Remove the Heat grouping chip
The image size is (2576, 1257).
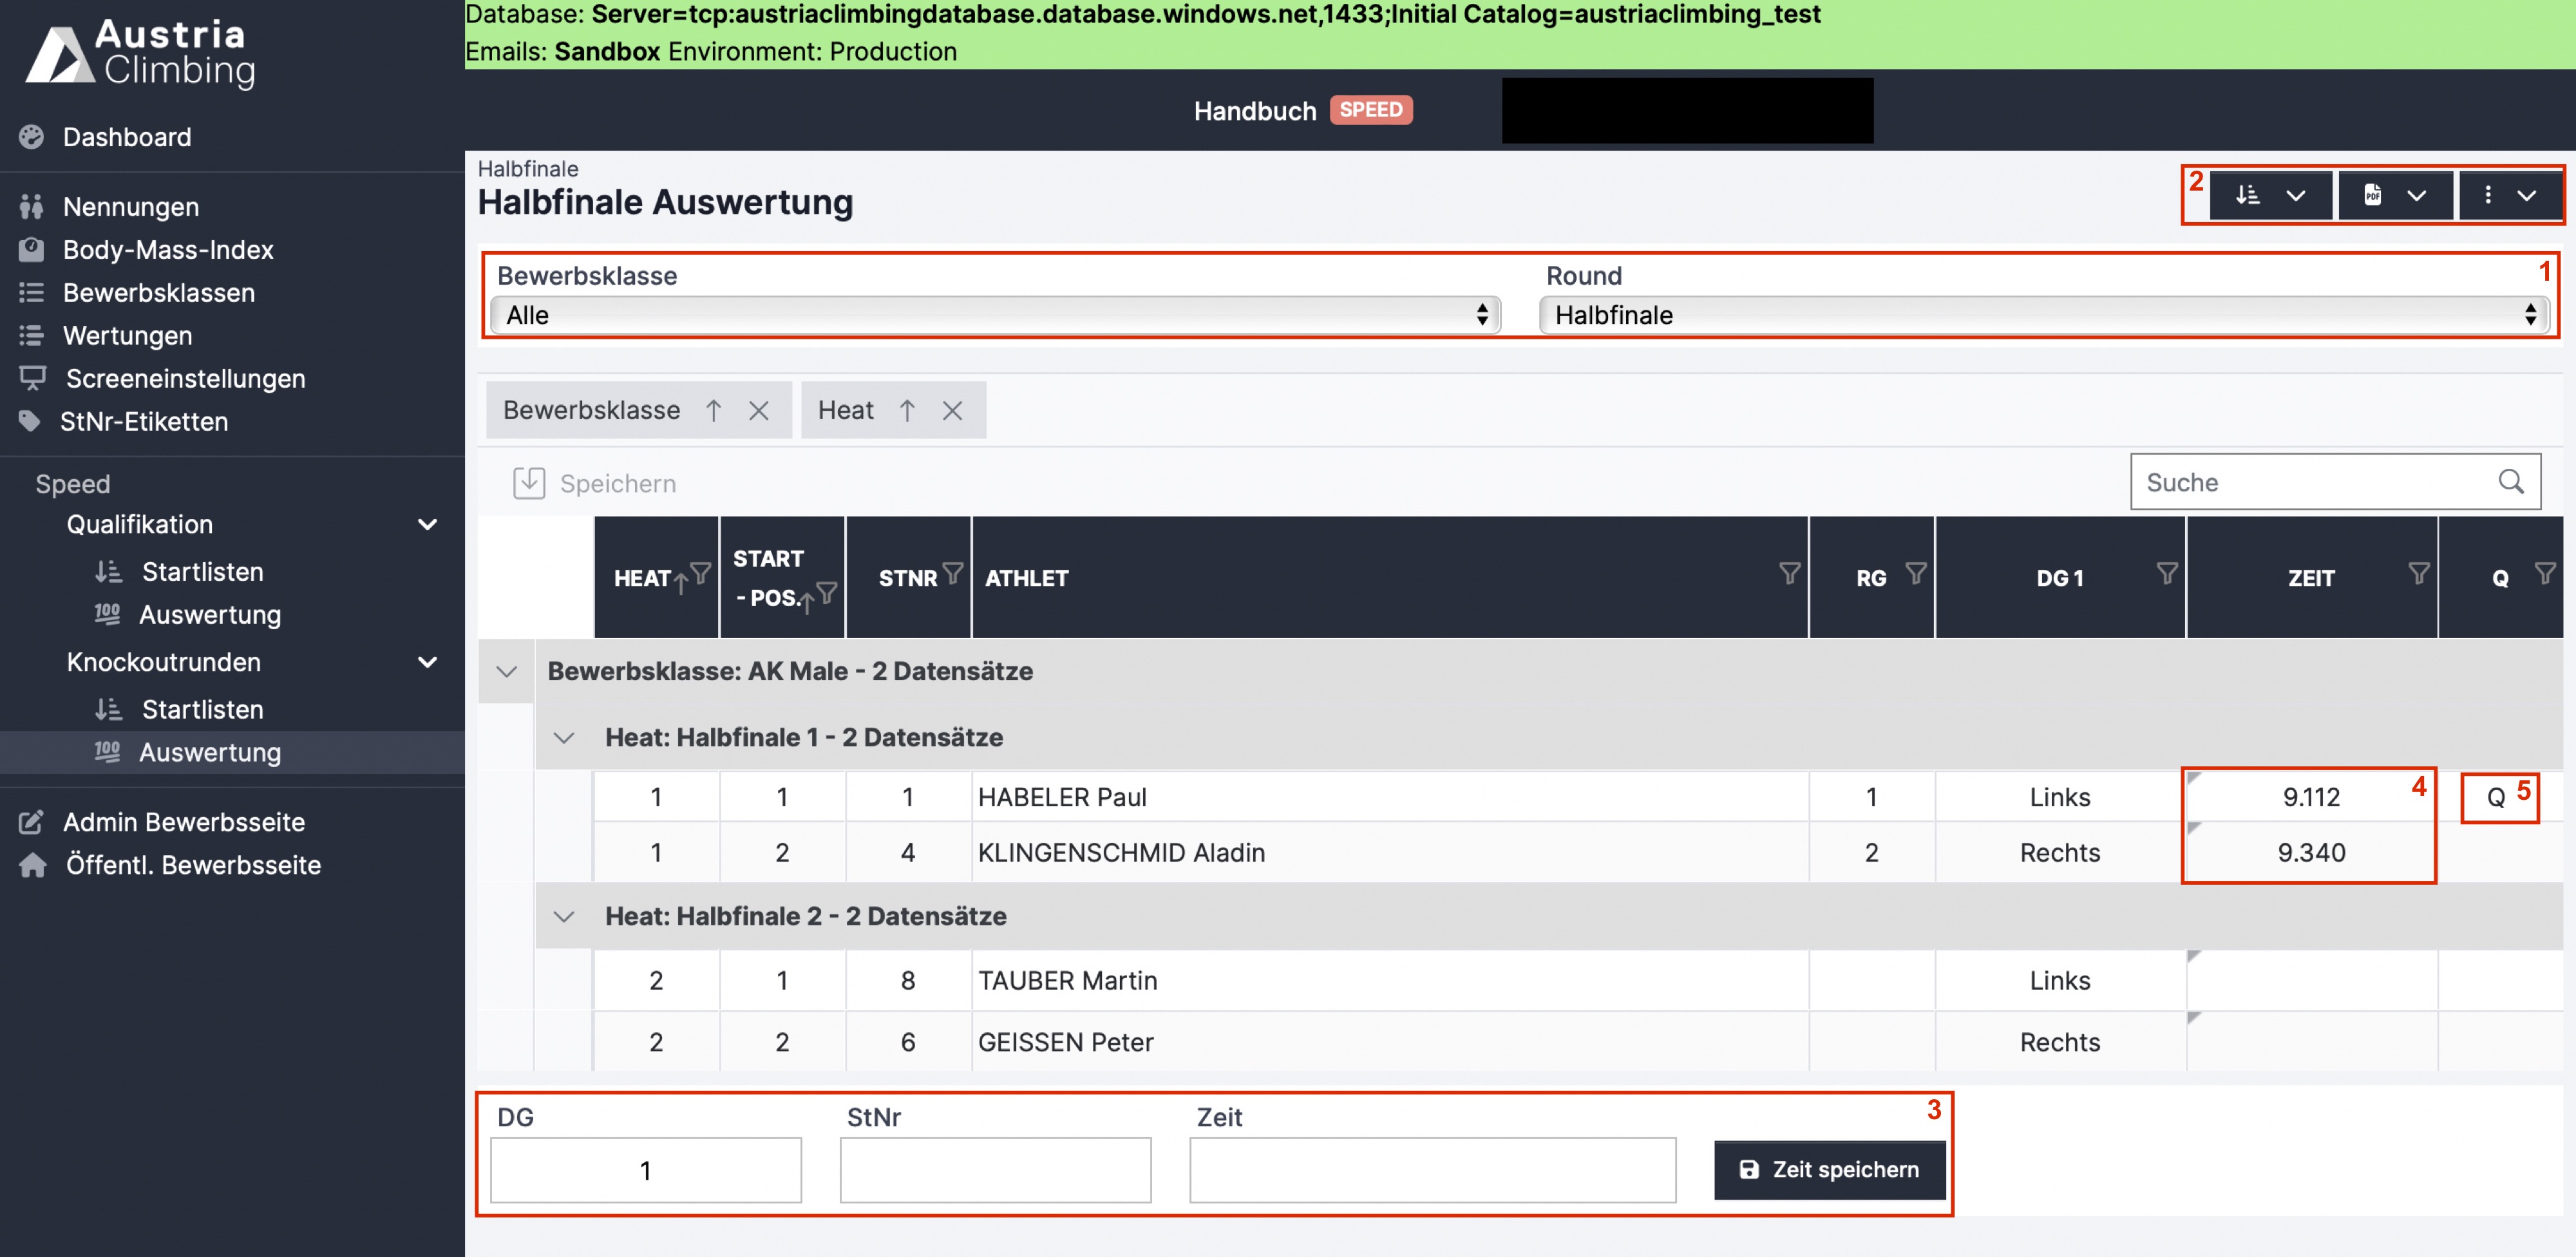coord(952,410)
